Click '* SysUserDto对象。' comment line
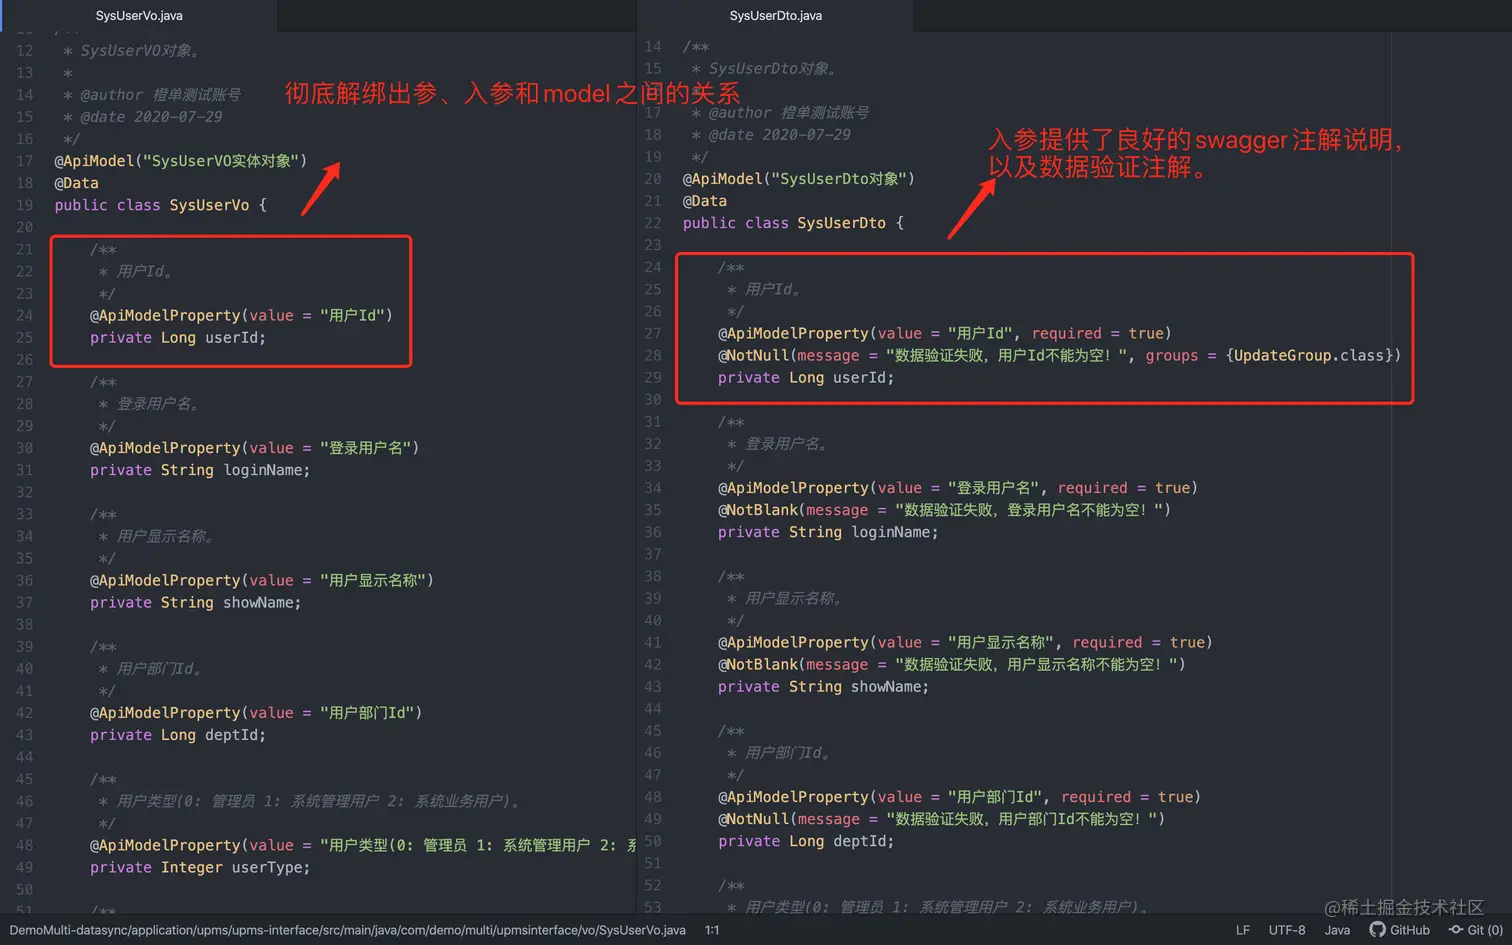This screenshot has height=945, width=1512. click(767, 69)
